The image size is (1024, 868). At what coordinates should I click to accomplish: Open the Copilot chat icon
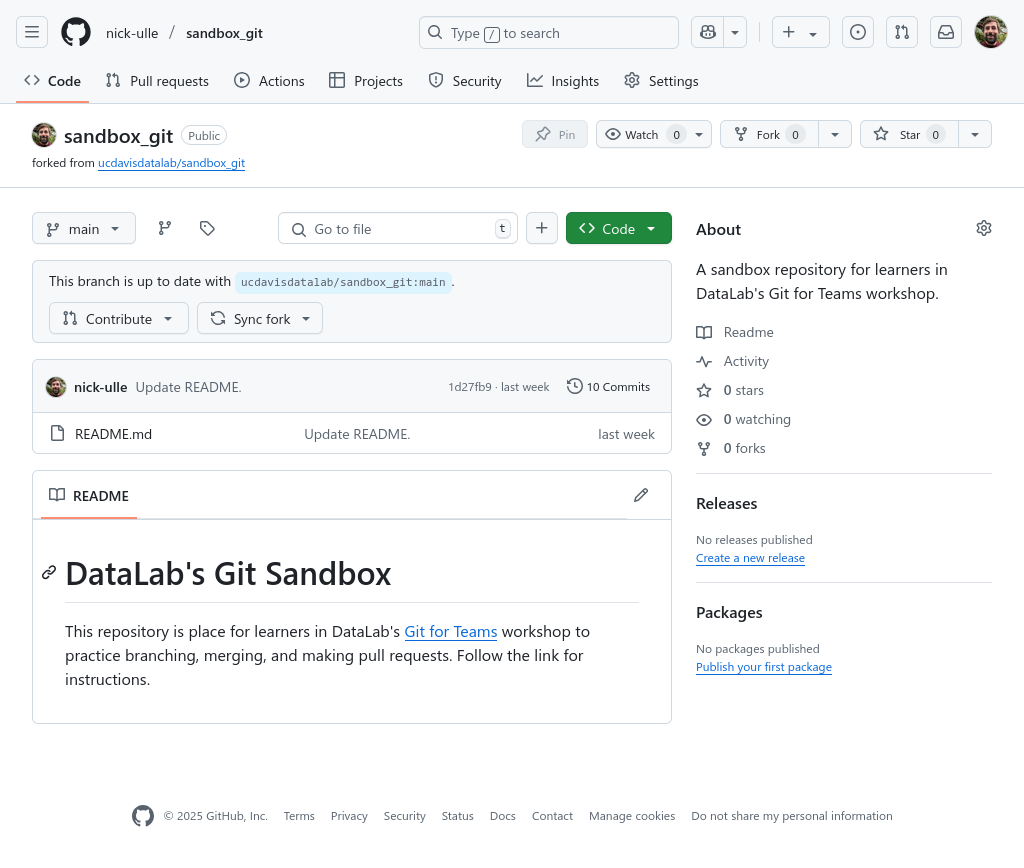pos(708,33)
